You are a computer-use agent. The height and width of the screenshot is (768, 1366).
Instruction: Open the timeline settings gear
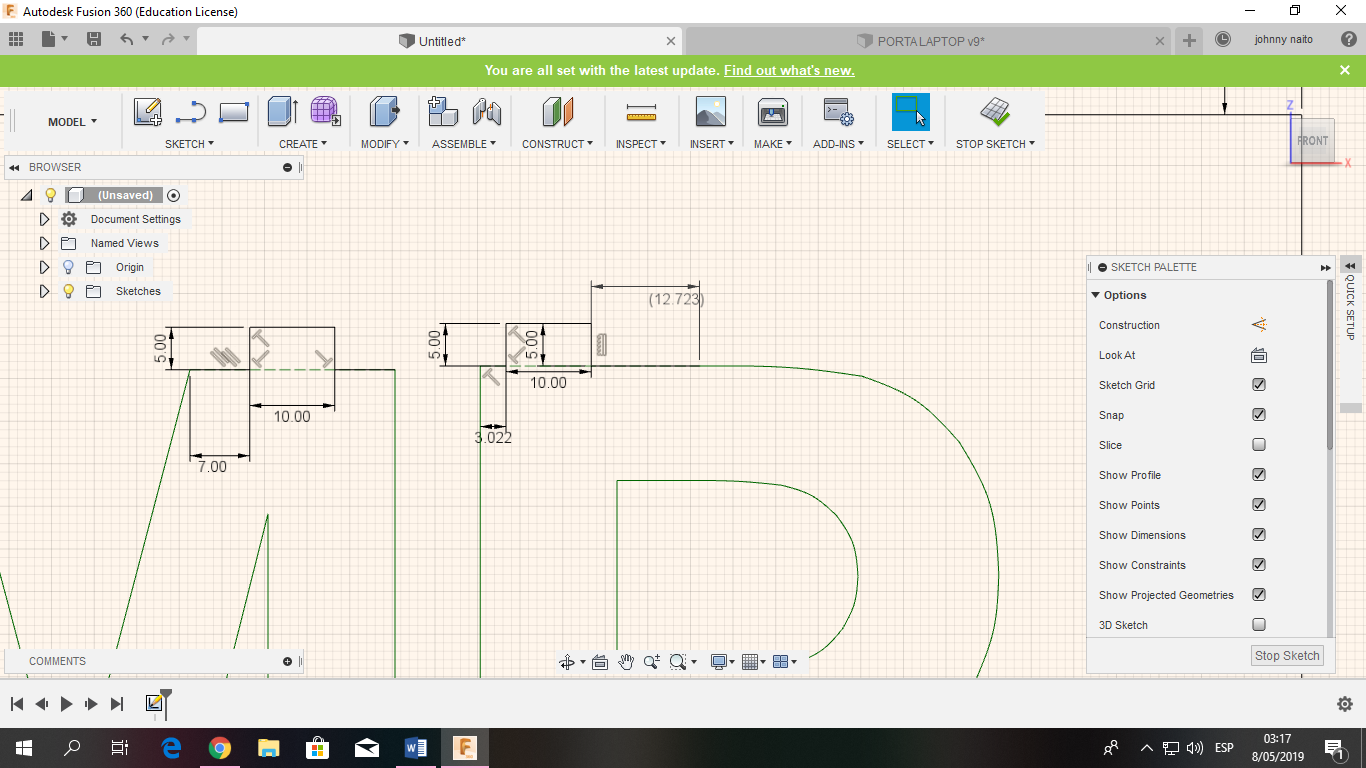(1345, 704)
